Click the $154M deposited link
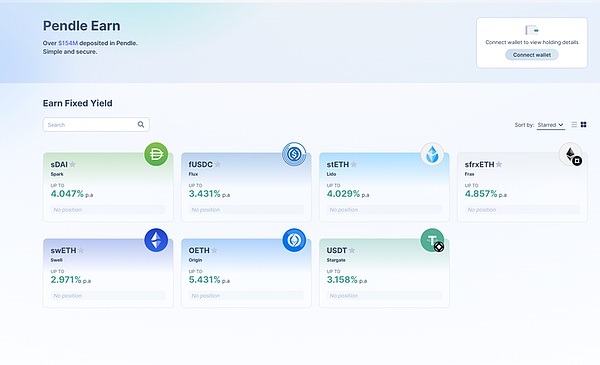The image size is (600, 365). (68, 43)
